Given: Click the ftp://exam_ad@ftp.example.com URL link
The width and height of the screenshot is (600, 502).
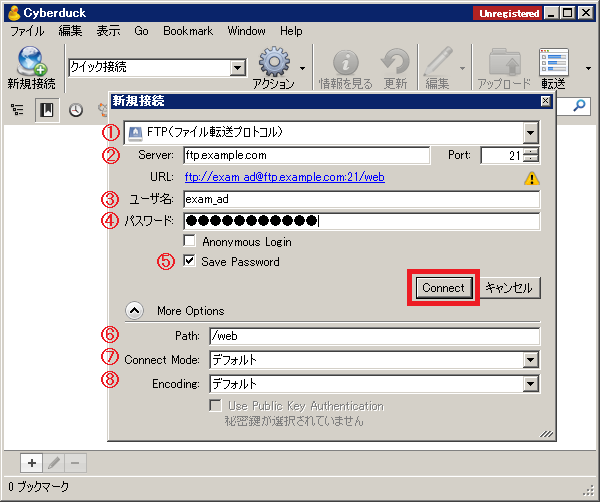Looking at the screenshot, I should tap(285, 177).
